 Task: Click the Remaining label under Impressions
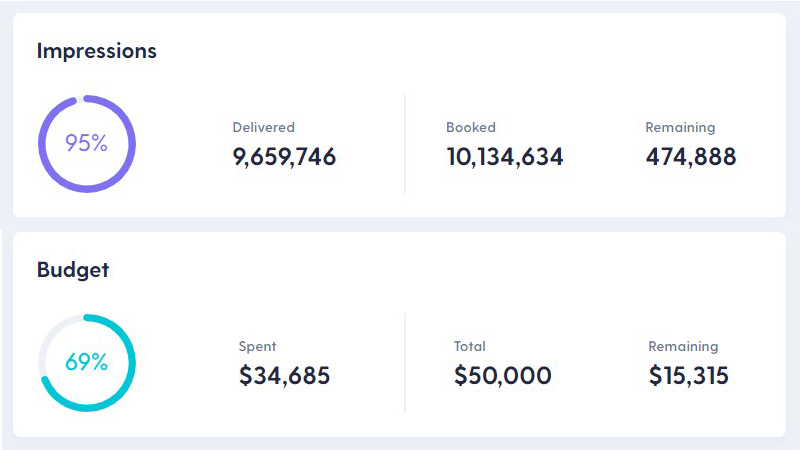680,128
